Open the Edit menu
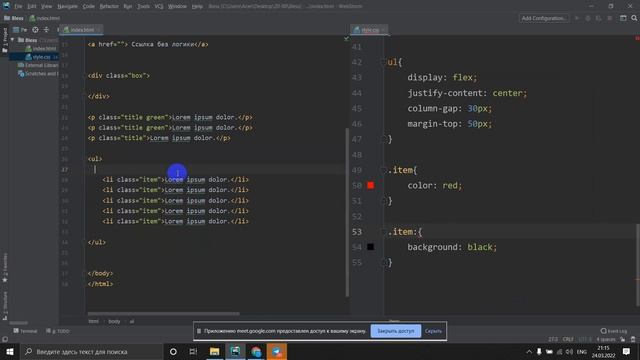The height and width of the screenshot is (360, 640). [32, 7]
